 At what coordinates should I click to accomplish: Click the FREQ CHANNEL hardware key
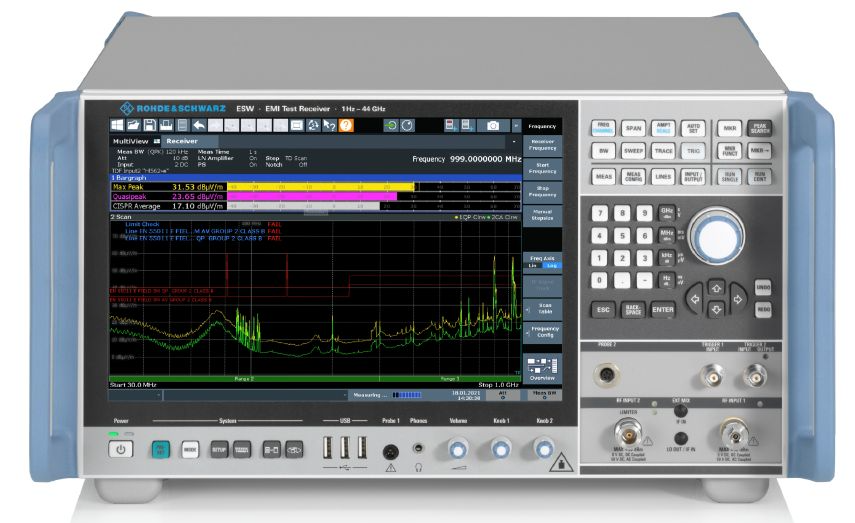click(603, 128)
